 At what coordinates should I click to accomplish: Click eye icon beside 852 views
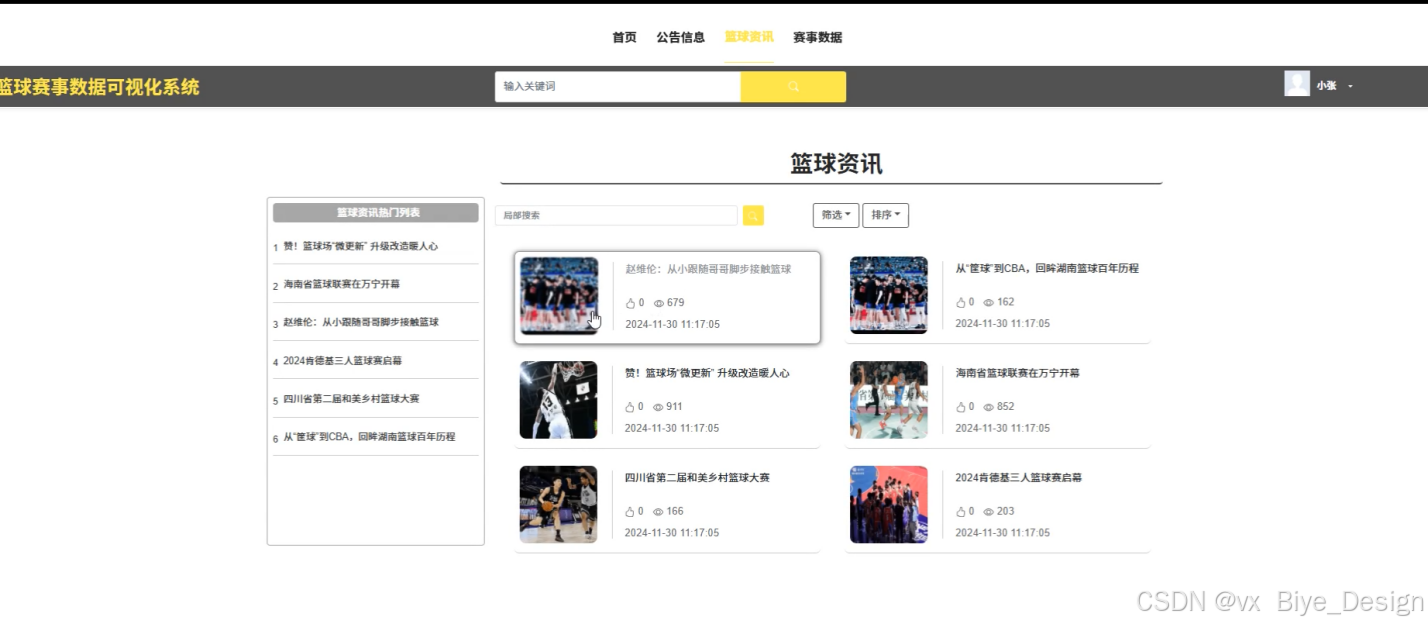click(x=989, y=407)
